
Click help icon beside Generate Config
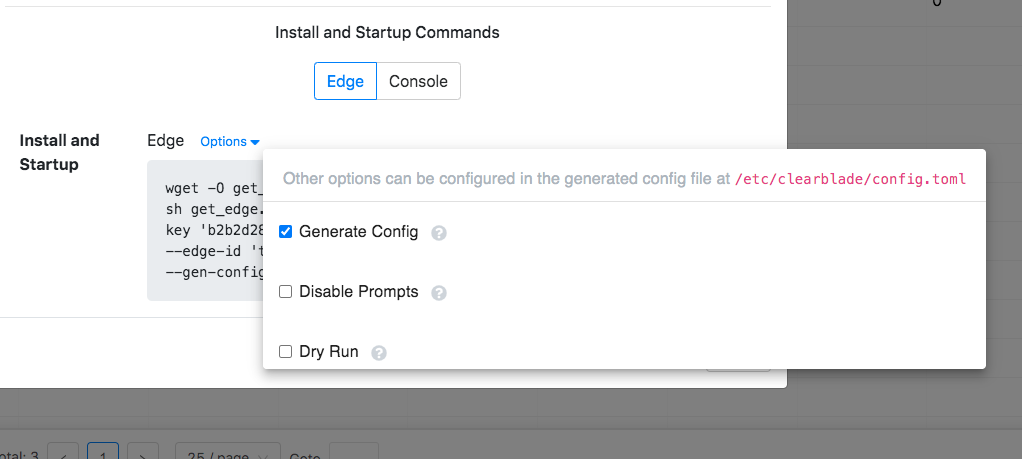[x=438, y=233]
